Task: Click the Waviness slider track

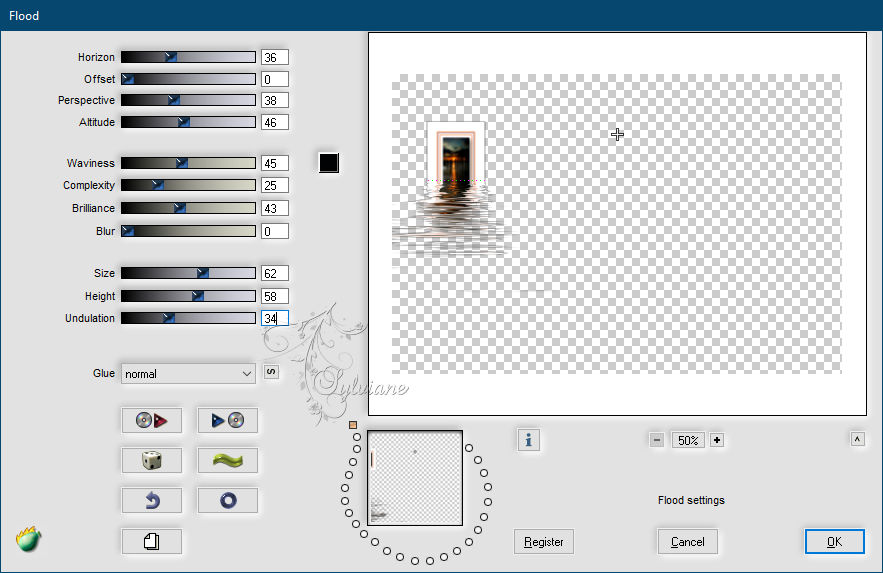Action: [x=188, y=163]
